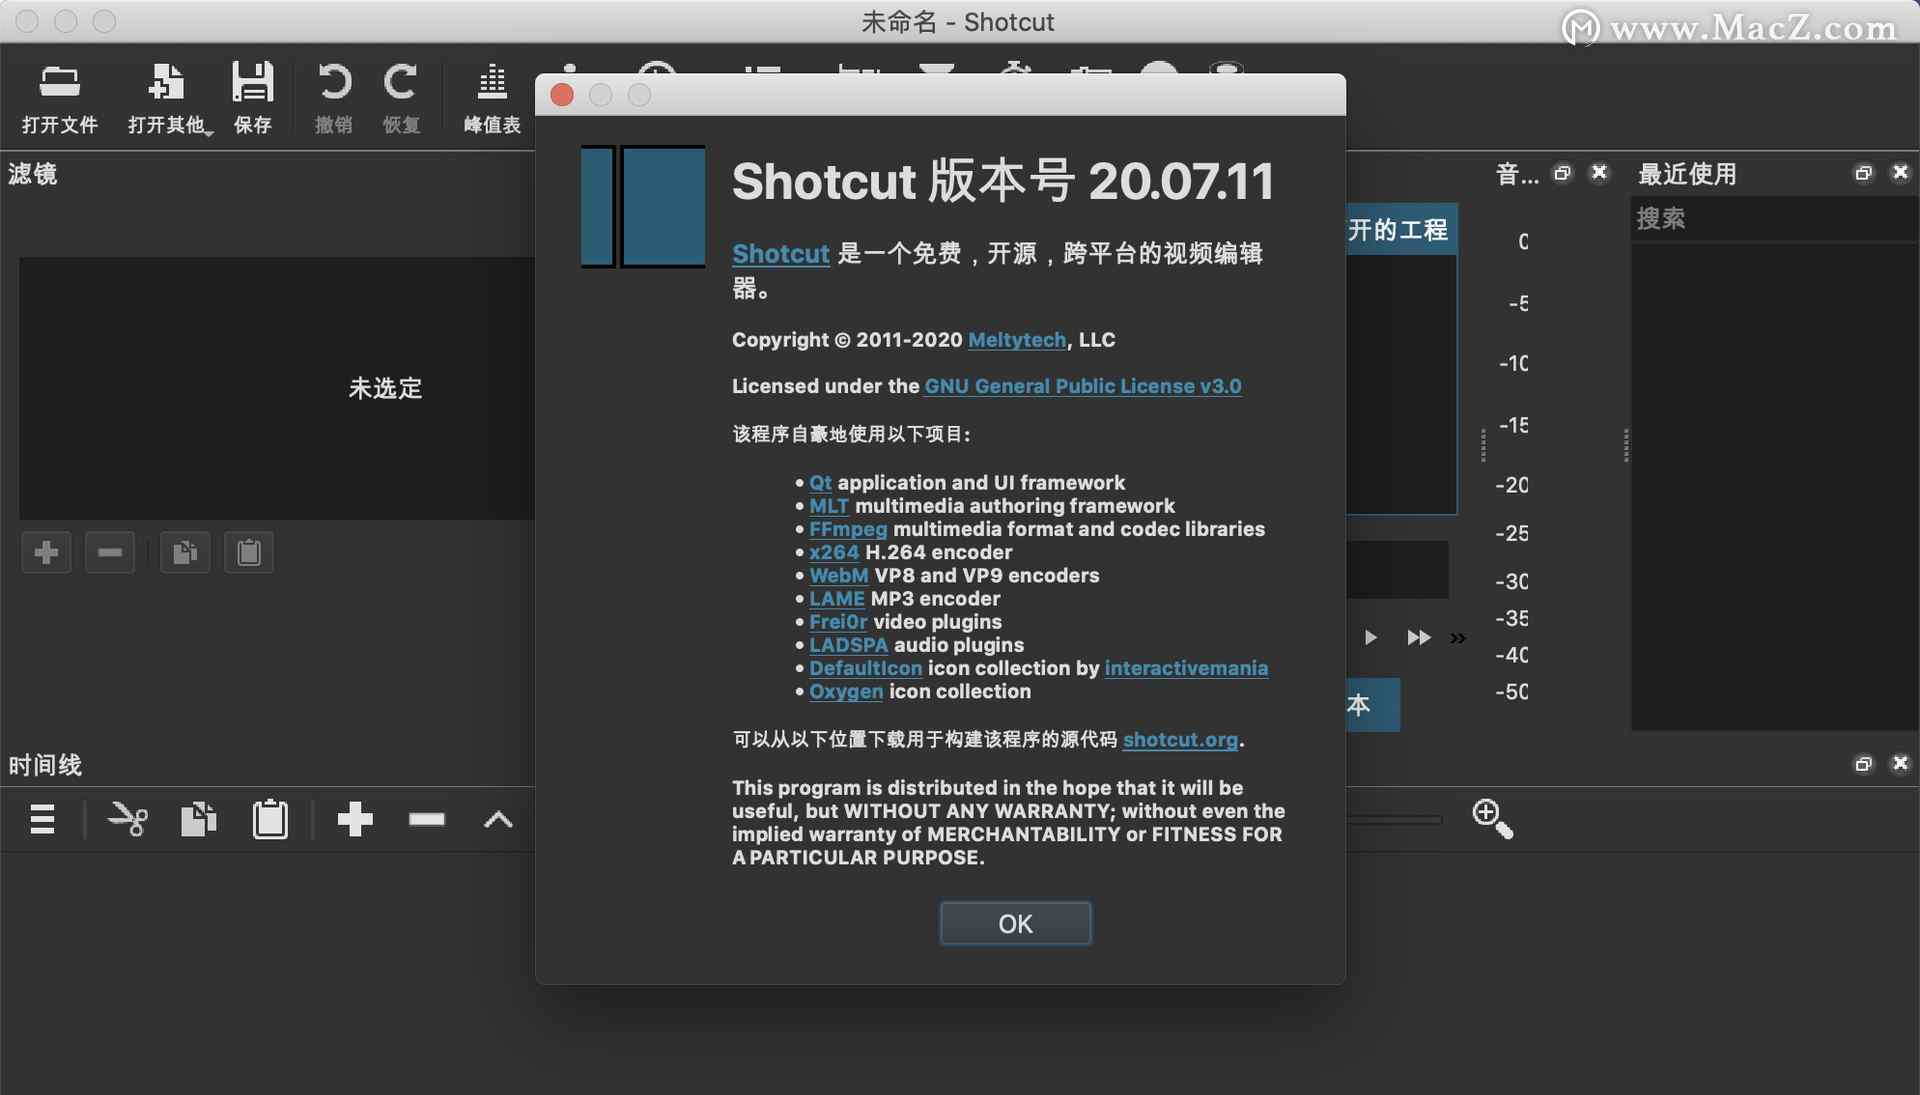The image size is (1920, 1095).
Task: Open the Oxygen link
Action: coord(846,691)
